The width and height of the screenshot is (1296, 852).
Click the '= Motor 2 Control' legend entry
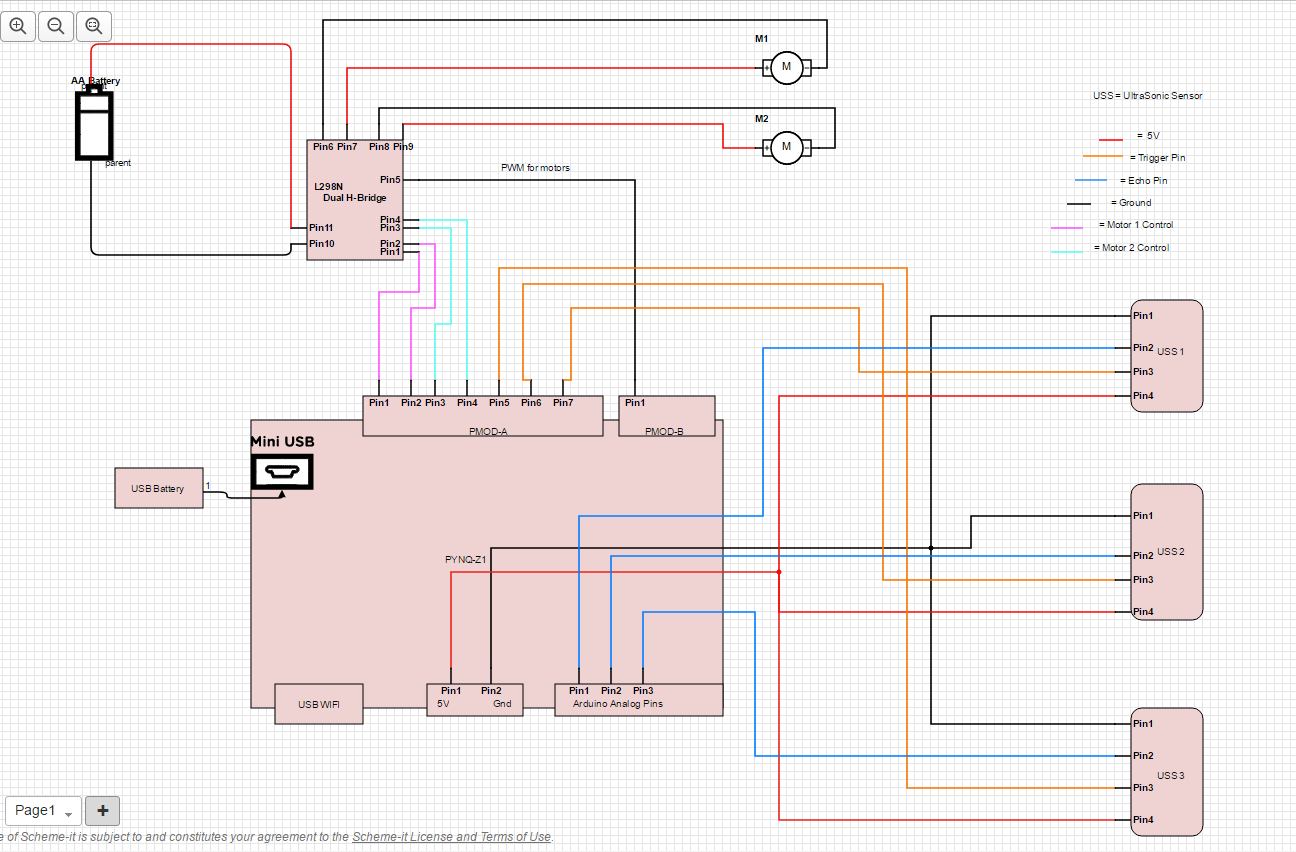[x=1130, y=248]
